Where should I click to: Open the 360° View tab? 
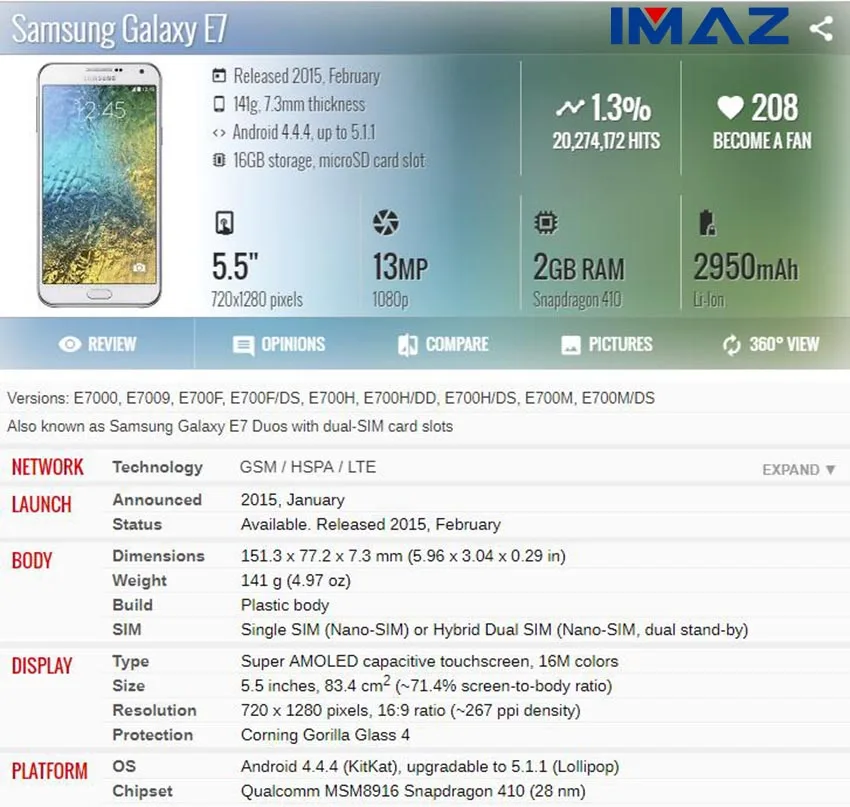[x=770, y=344]
